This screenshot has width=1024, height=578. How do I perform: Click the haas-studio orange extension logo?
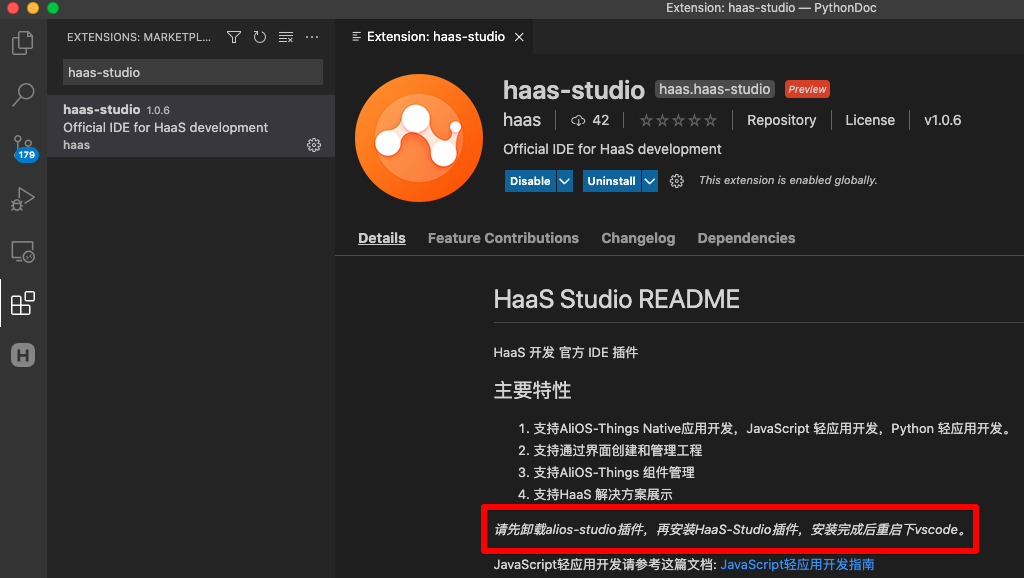(419, 138)
